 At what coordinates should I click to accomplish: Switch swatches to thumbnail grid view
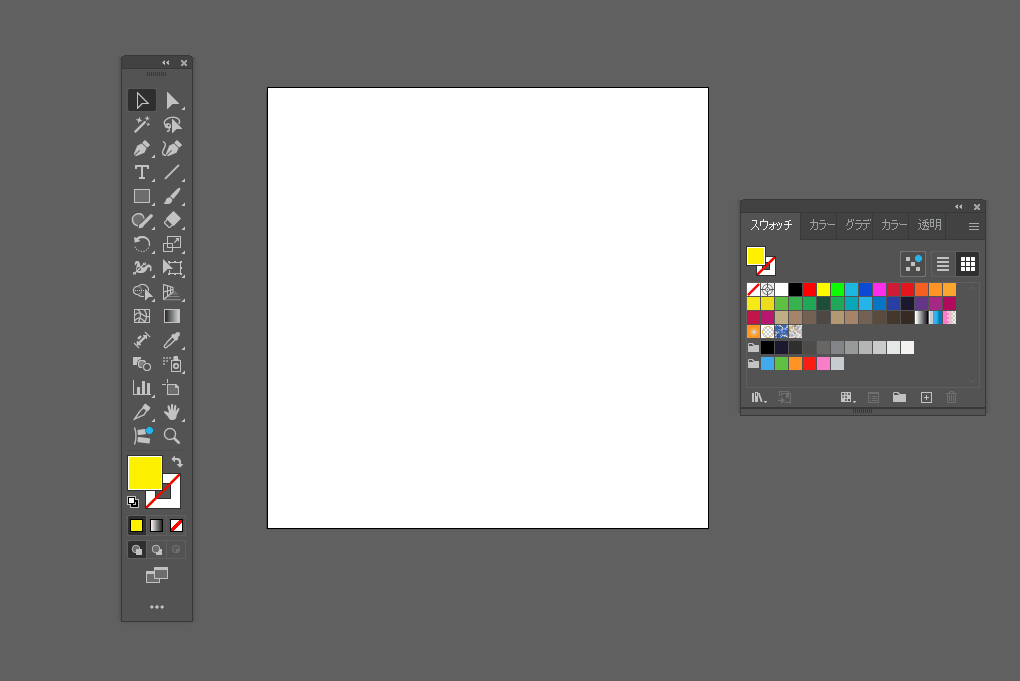[968, 263]
